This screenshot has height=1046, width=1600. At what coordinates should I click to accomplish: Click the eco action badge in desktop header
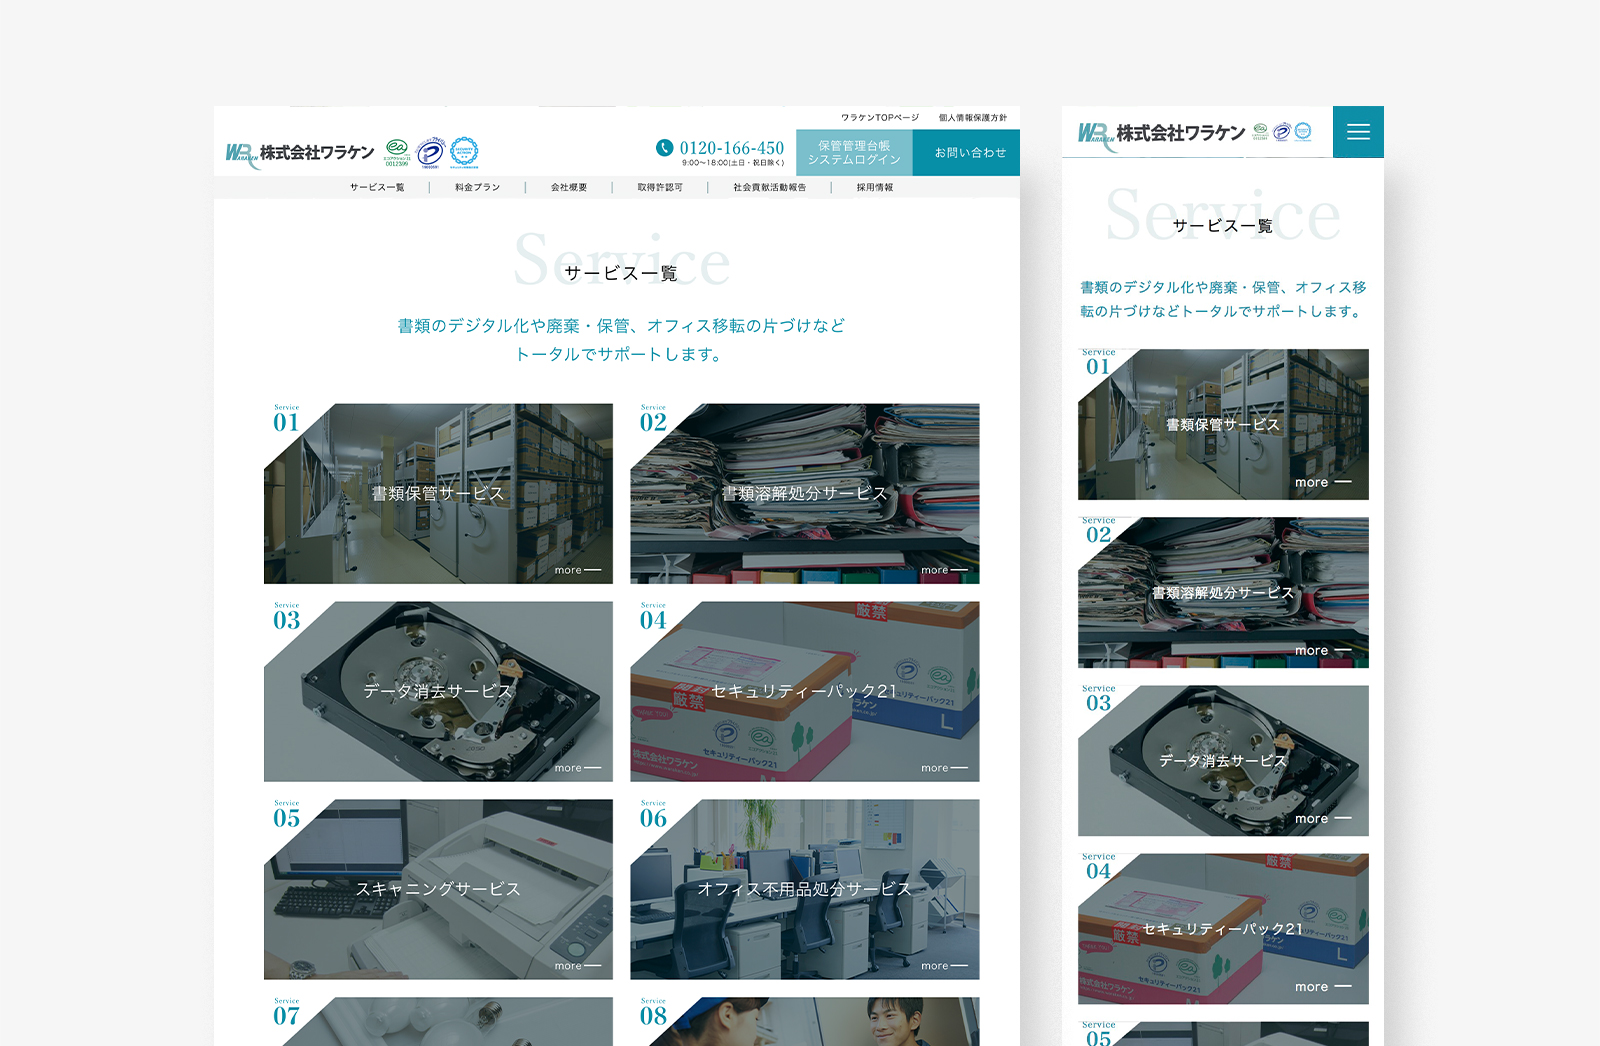pos(397,152)
